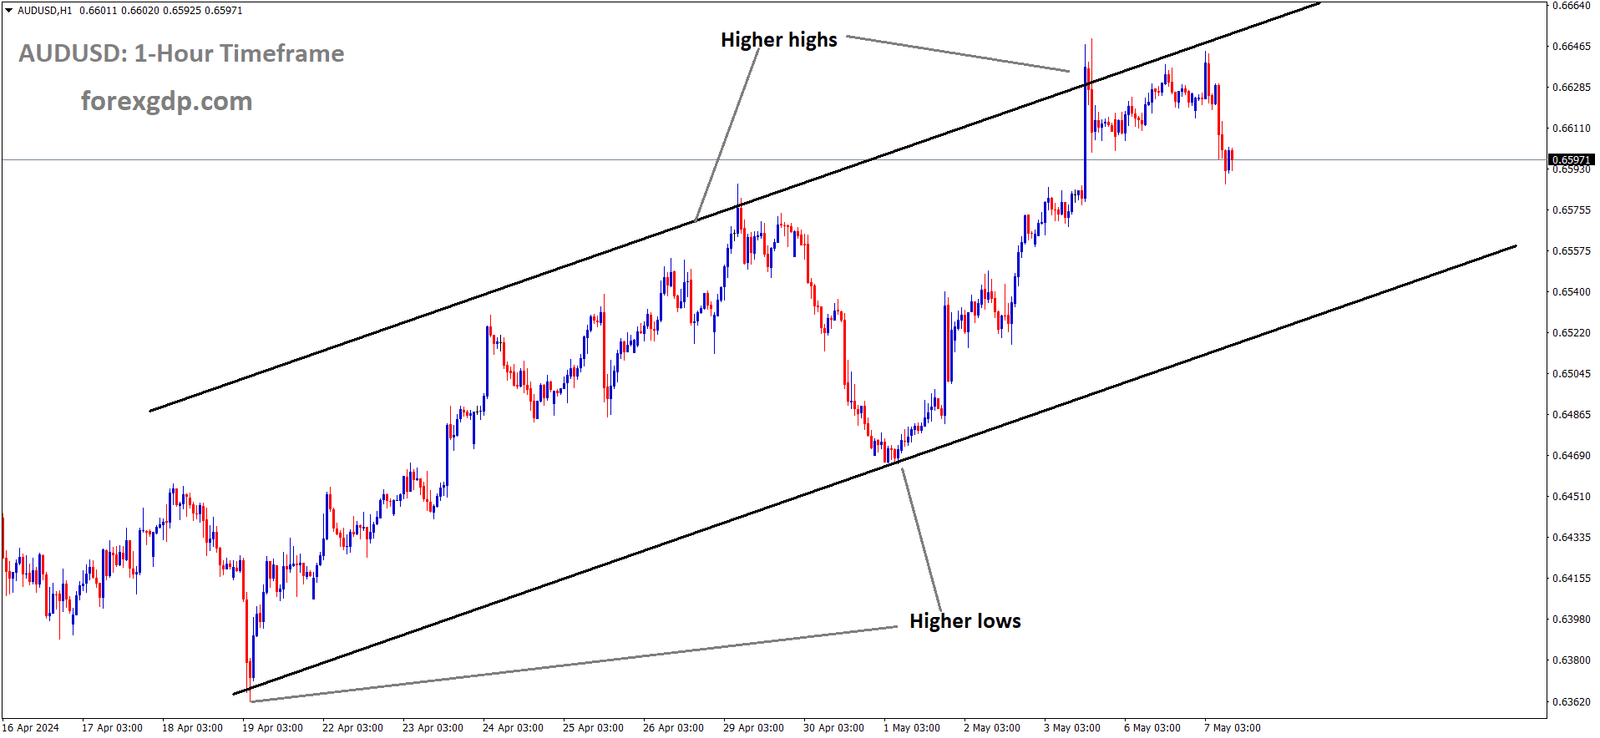
Task: Click price level 0.65575 on axis
Action: (1571, 251)
